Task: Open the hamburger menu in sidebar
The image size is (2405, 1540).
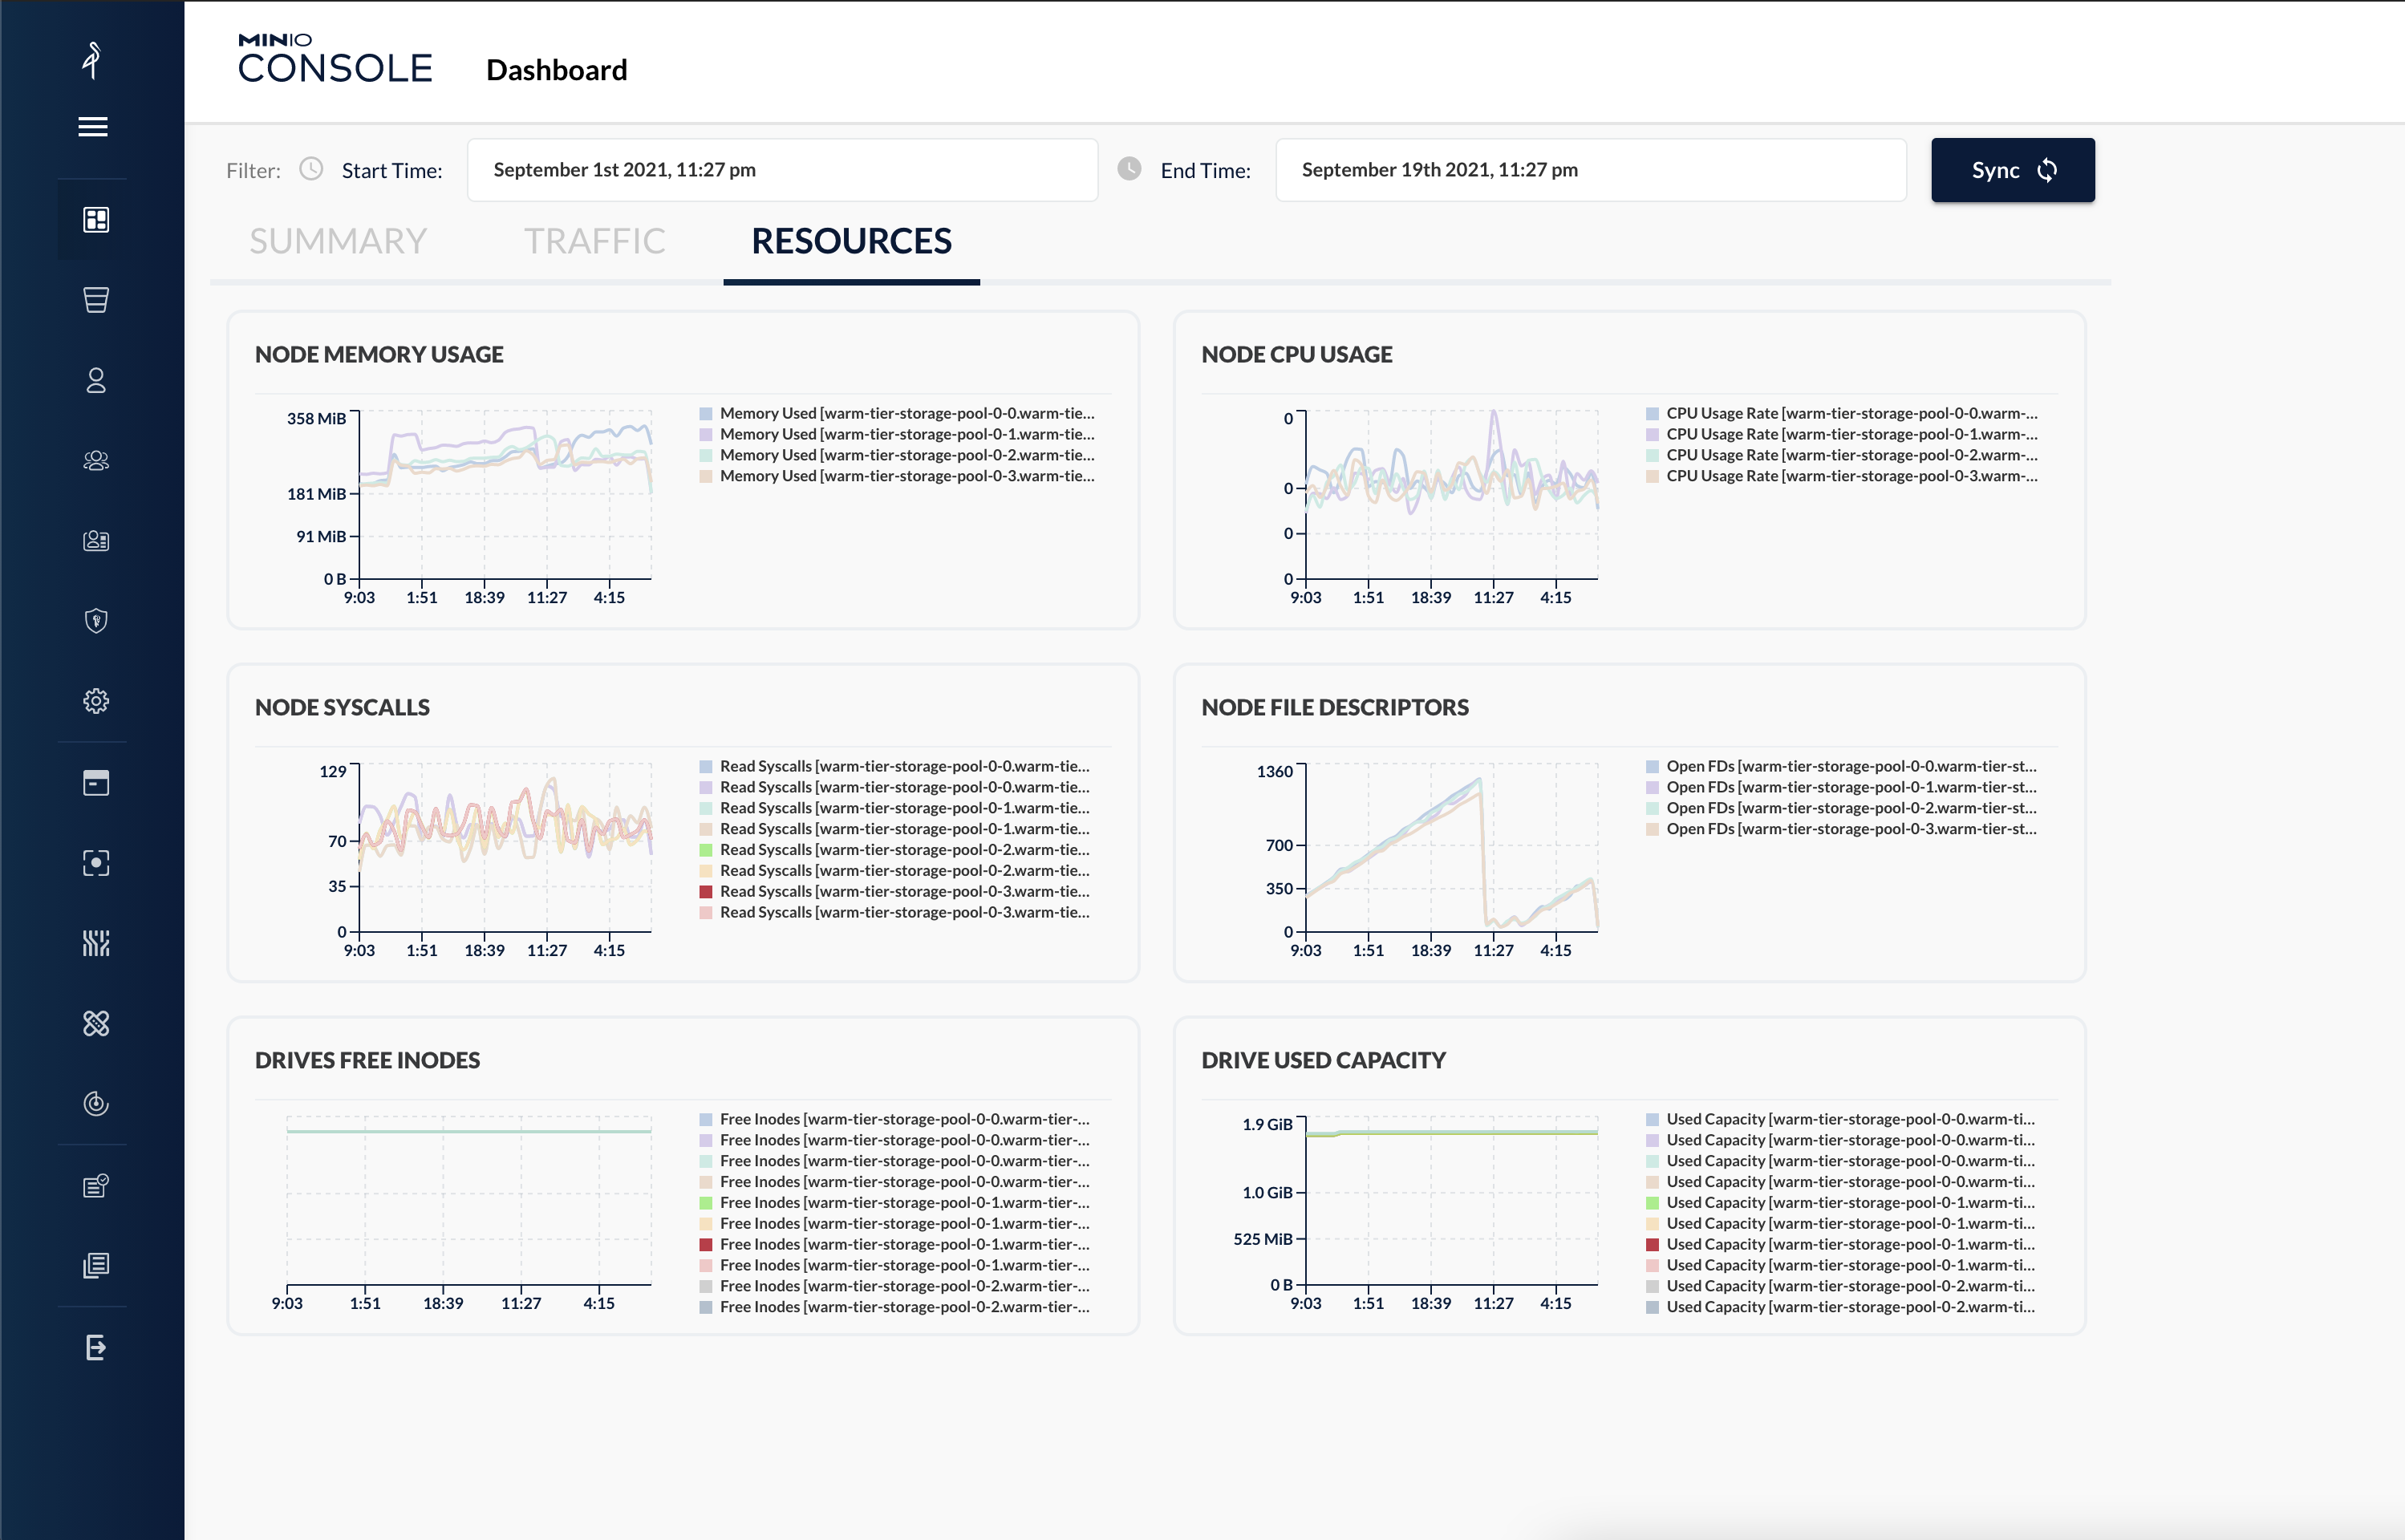Action: point(93,127)
